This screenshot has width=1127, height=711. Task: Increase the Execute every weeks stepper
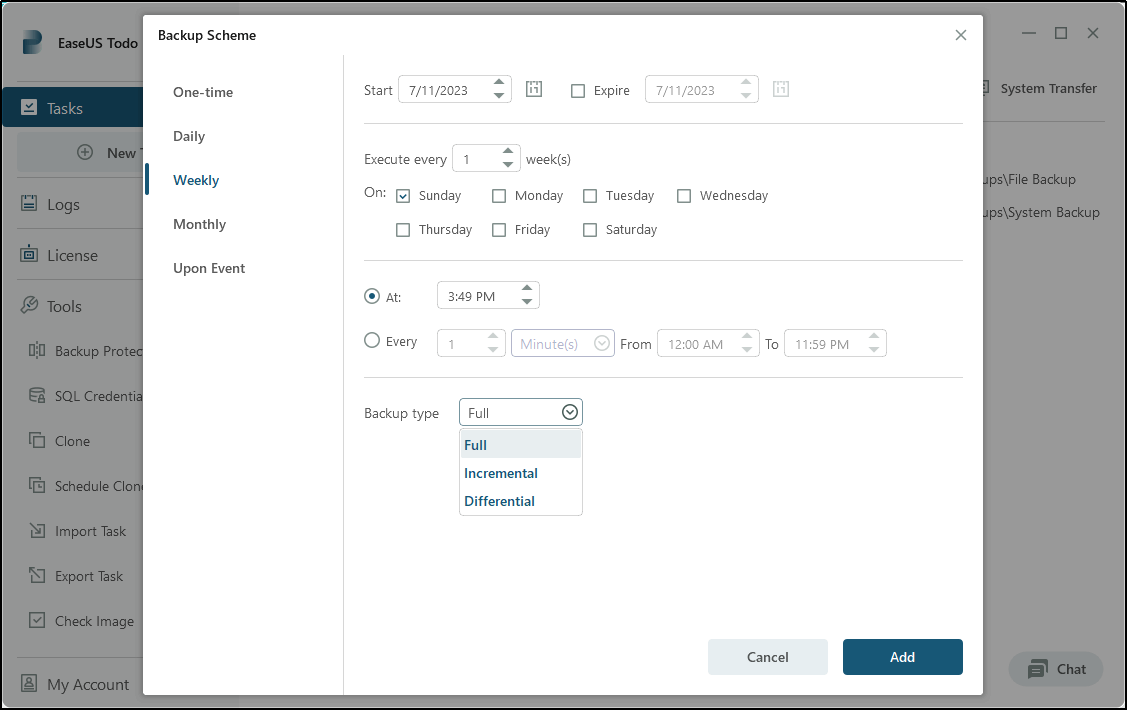tap(508, 152)
